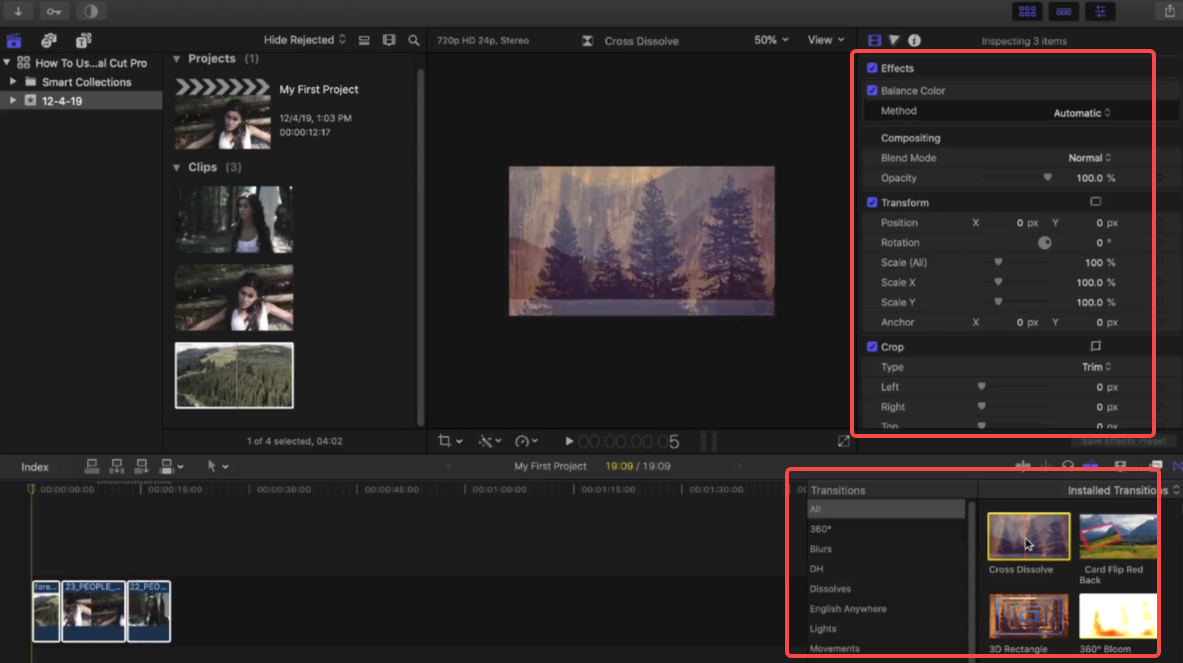Open the Blend Mode Normal dropdown
The image size is (1183, 663).
1090,158
